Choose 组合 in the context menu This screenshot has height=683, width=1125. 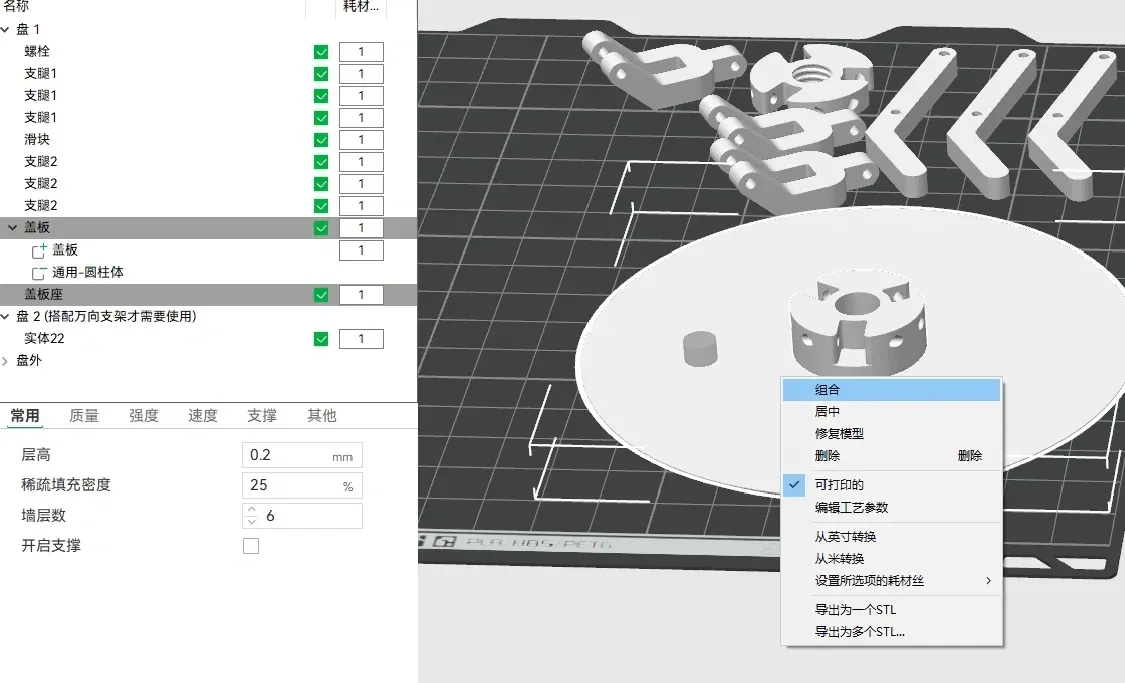pos(891,390)
